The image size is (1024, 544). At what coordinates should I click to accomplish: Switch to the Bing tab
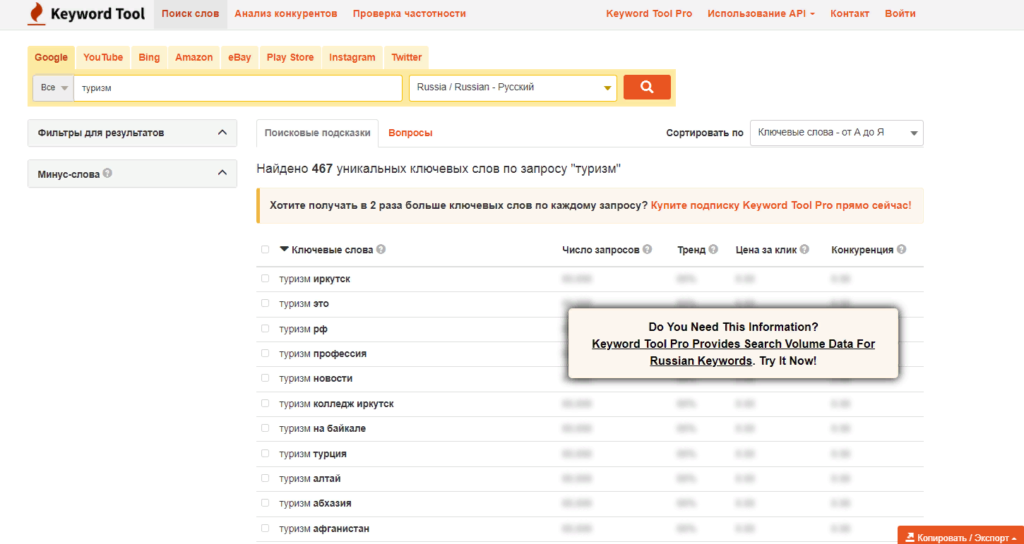(149, 57)
